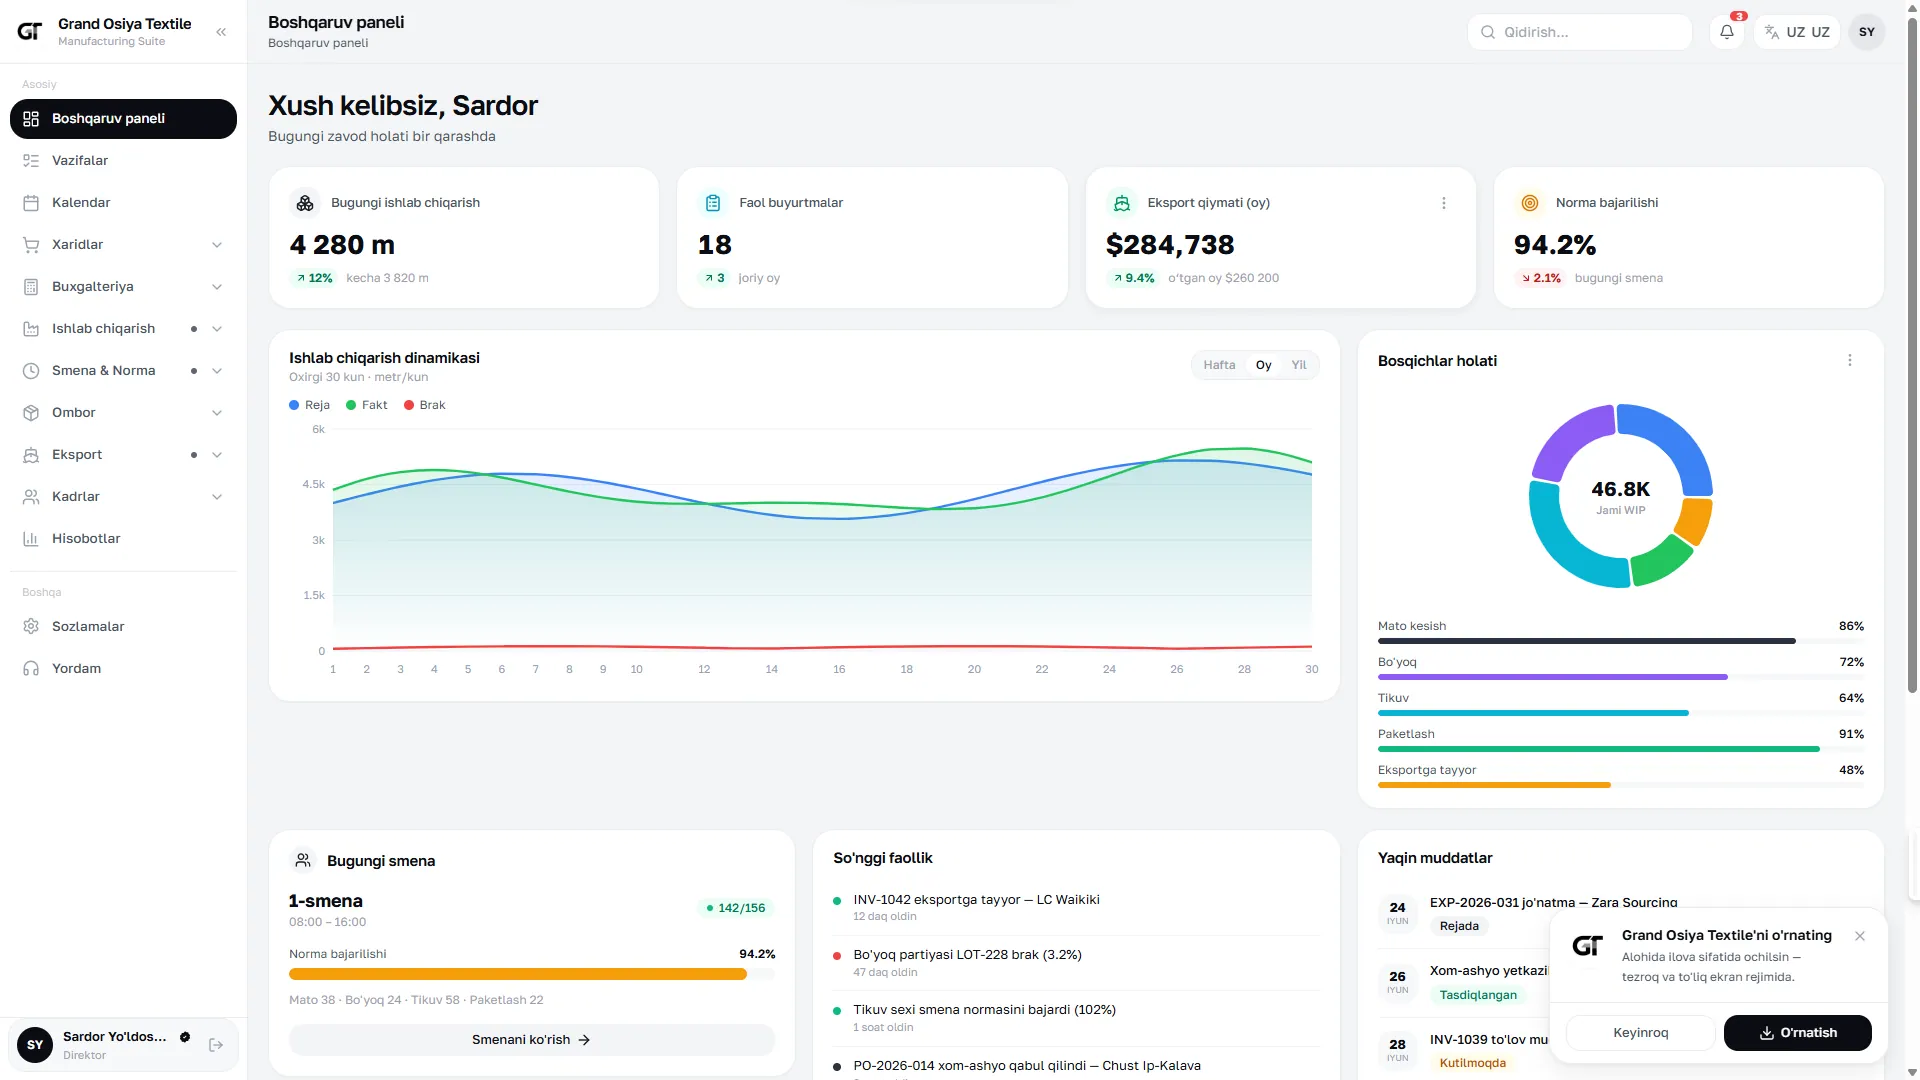Viewport: 1920px width, 1080px height.
Task: Click the Qidirish search field
Action: [x=1580, y=32]
